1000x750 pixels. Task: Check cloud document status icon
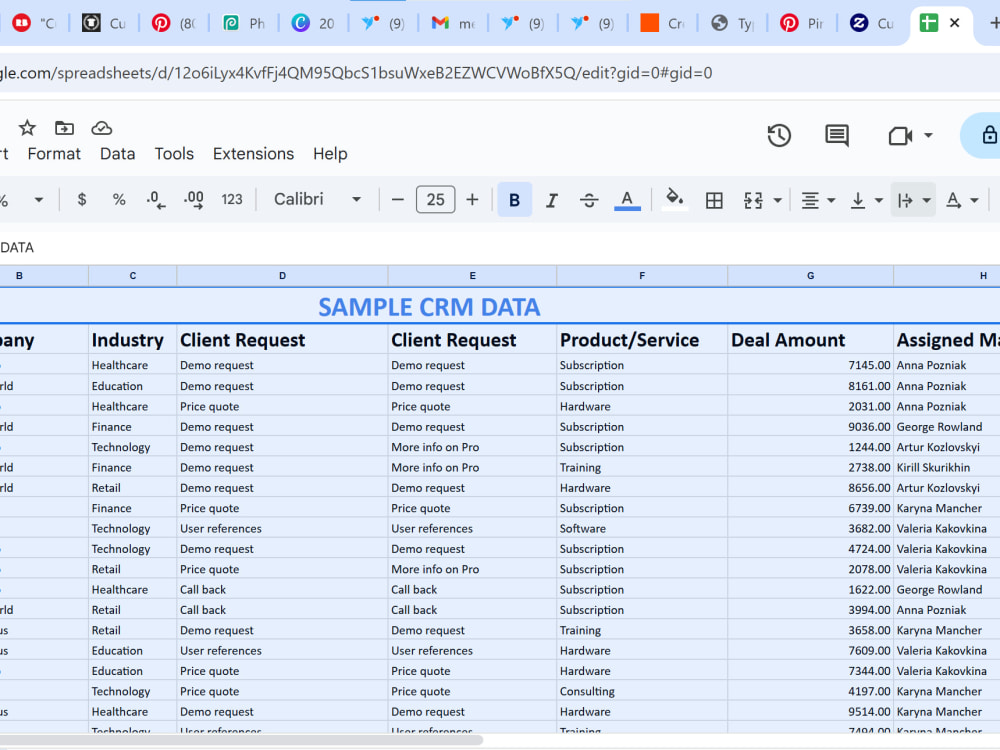pyautogui.click(x=102, y=128)
